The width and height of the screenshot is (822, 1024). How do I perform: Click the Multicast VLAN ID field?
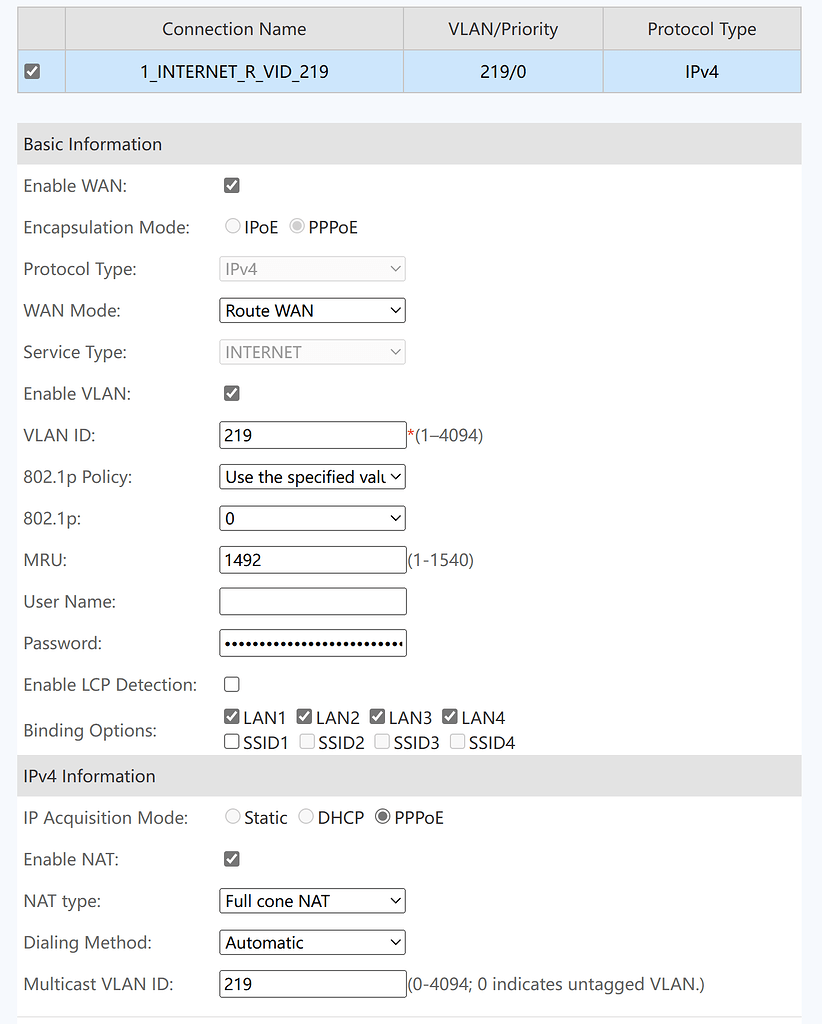[312, 983]
